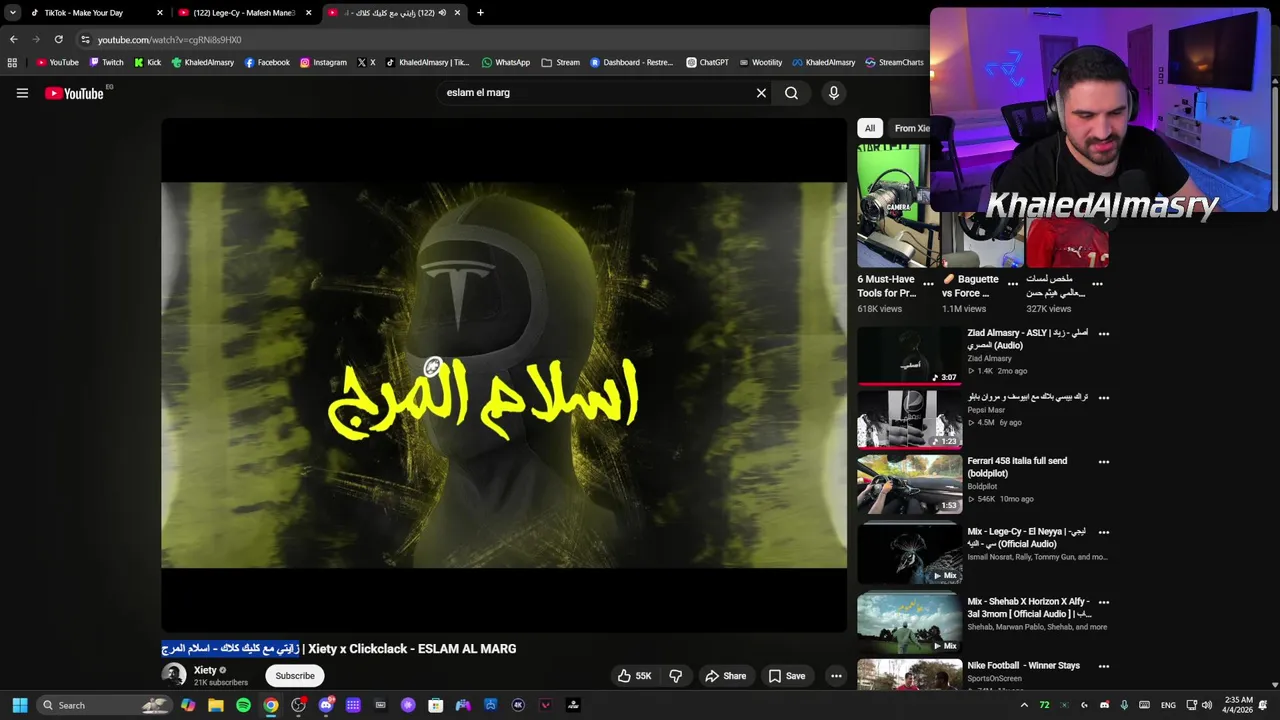The image size is (1280, 720).
Task: Open the ChatGPT bookmark
Action: [x=707, y=62]
